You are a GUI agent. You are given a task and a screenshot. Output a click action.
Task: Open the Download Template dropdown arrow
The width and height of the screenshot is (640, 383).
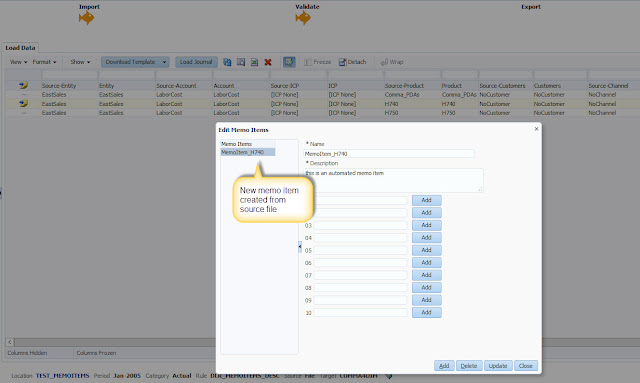pos(164,62)
